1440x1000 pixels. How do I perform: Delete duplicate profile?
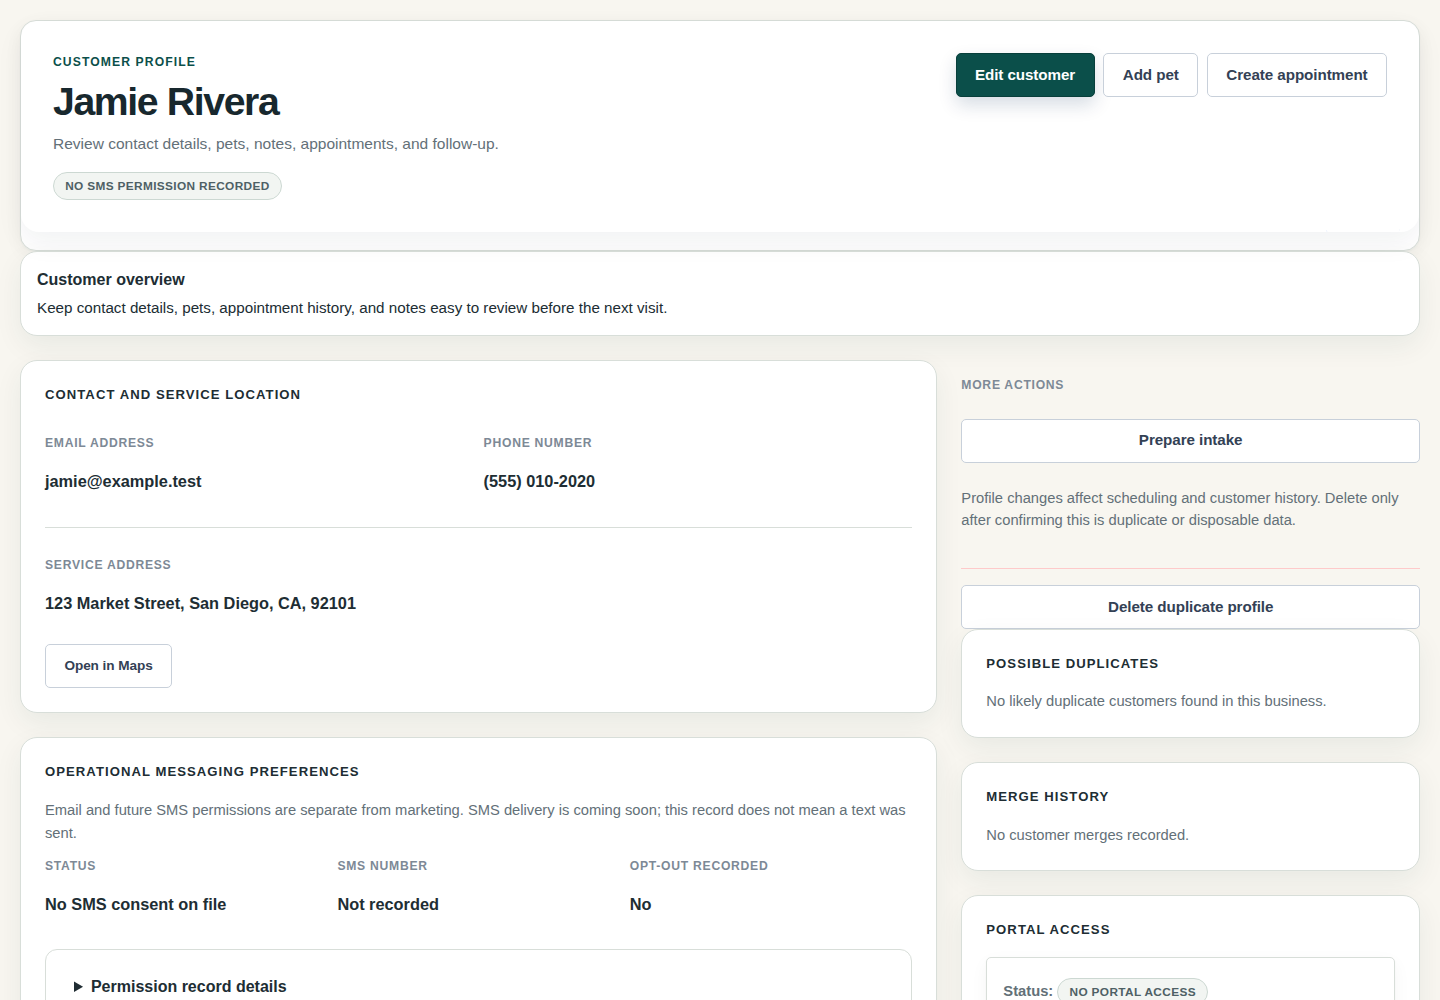point(1190,607)
